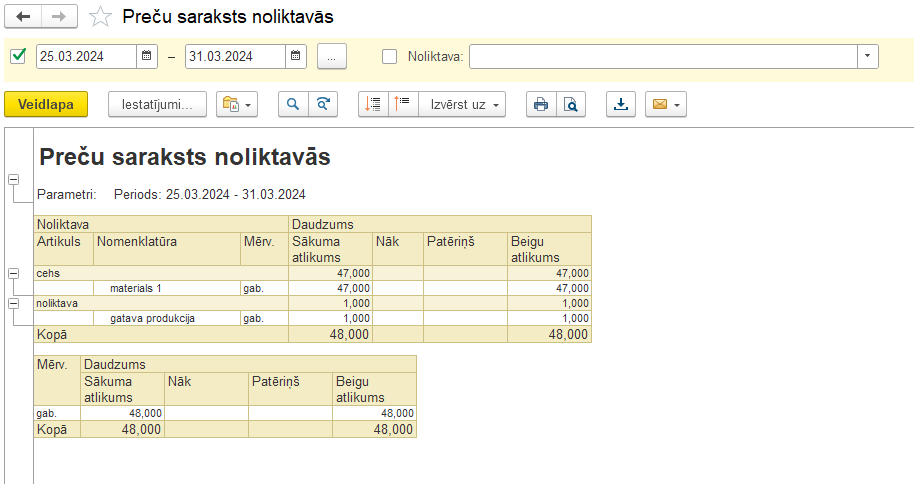The height and width of the screenshot is (484, 914).
Task: Open the Izvērst uz dropdown
Action: [x=462, y=104]
